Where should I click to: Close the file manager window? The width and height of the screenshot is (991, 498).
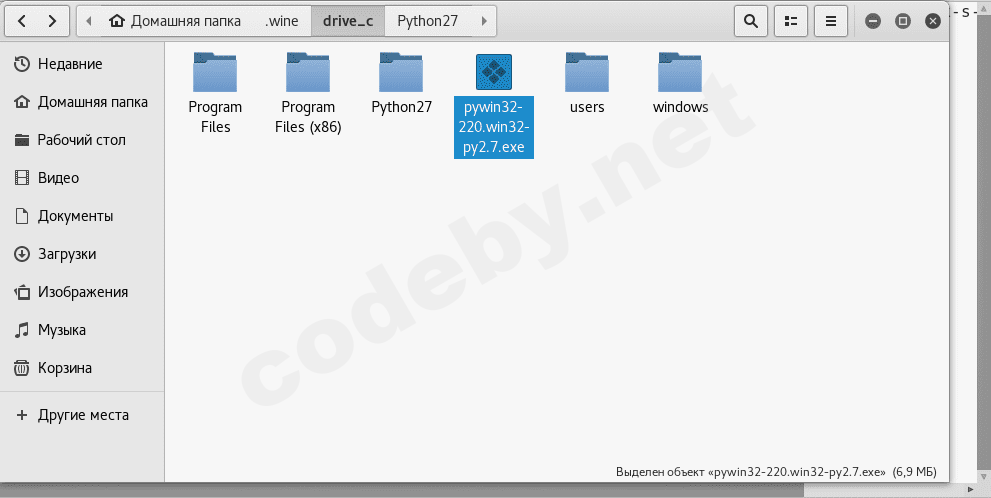click(x=933, y=21)
